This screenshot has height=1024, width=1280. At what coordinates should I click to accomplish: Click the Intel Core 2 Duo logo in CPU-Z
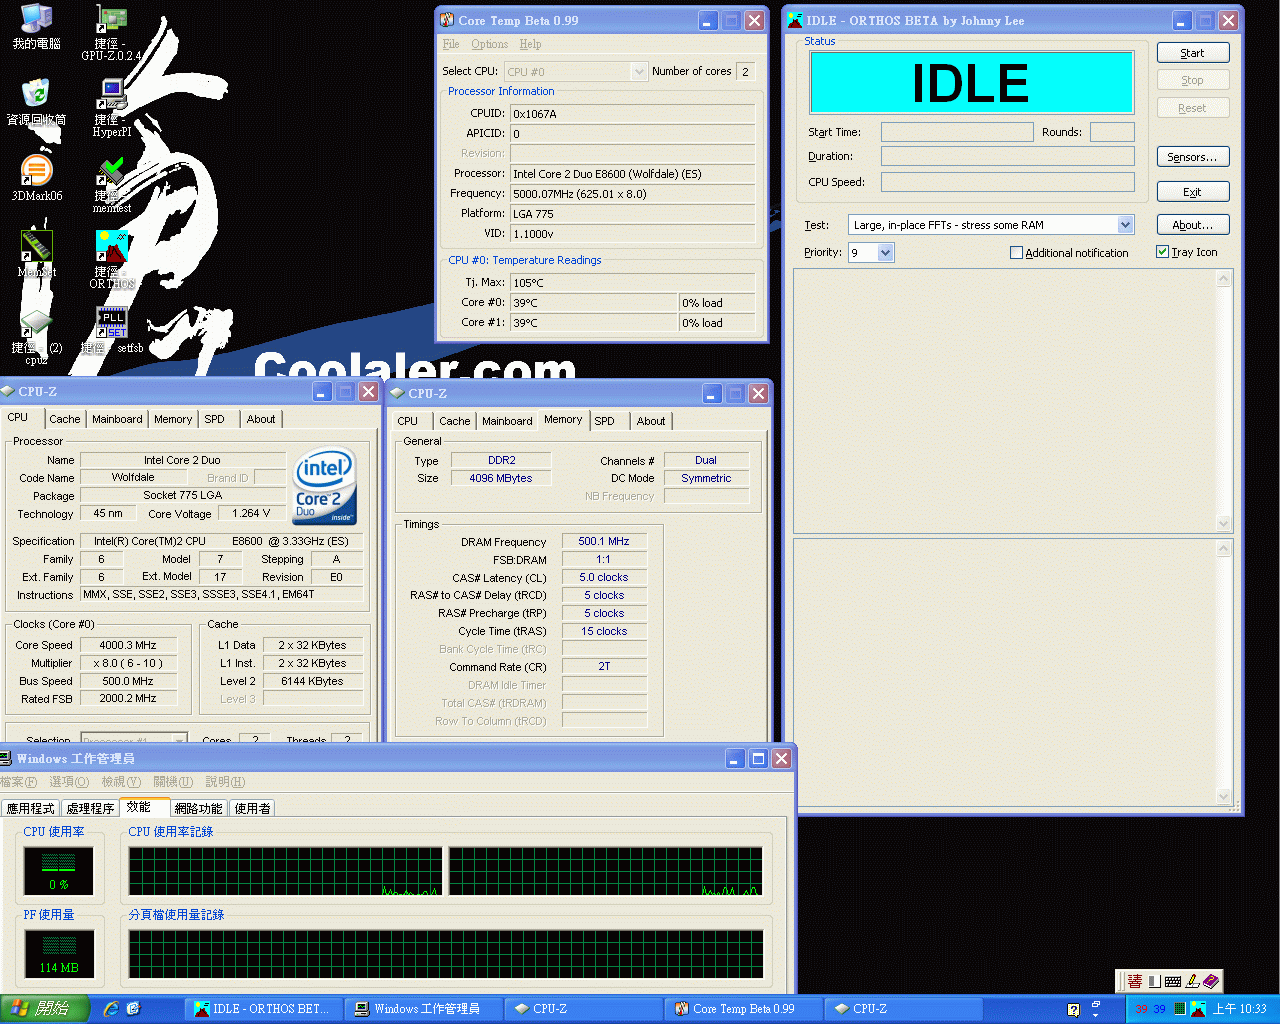[x=325, y=486]
